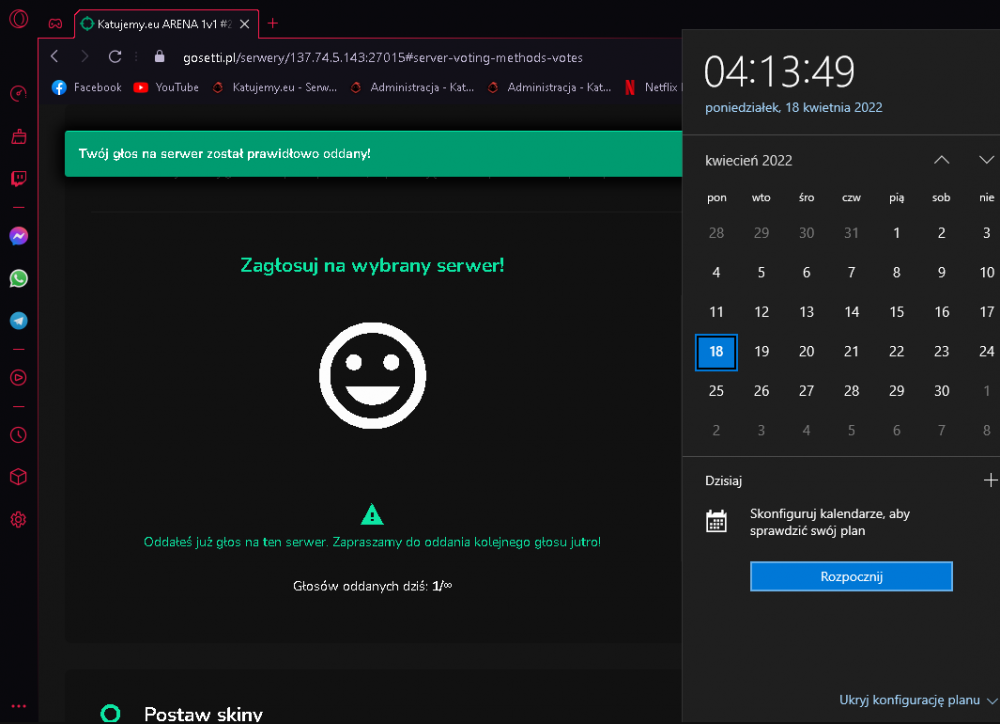The height and width of the screenshot is (724, 1000).
Task: Reload the current page
Action: pyautogui.click(x=115, y=56)
